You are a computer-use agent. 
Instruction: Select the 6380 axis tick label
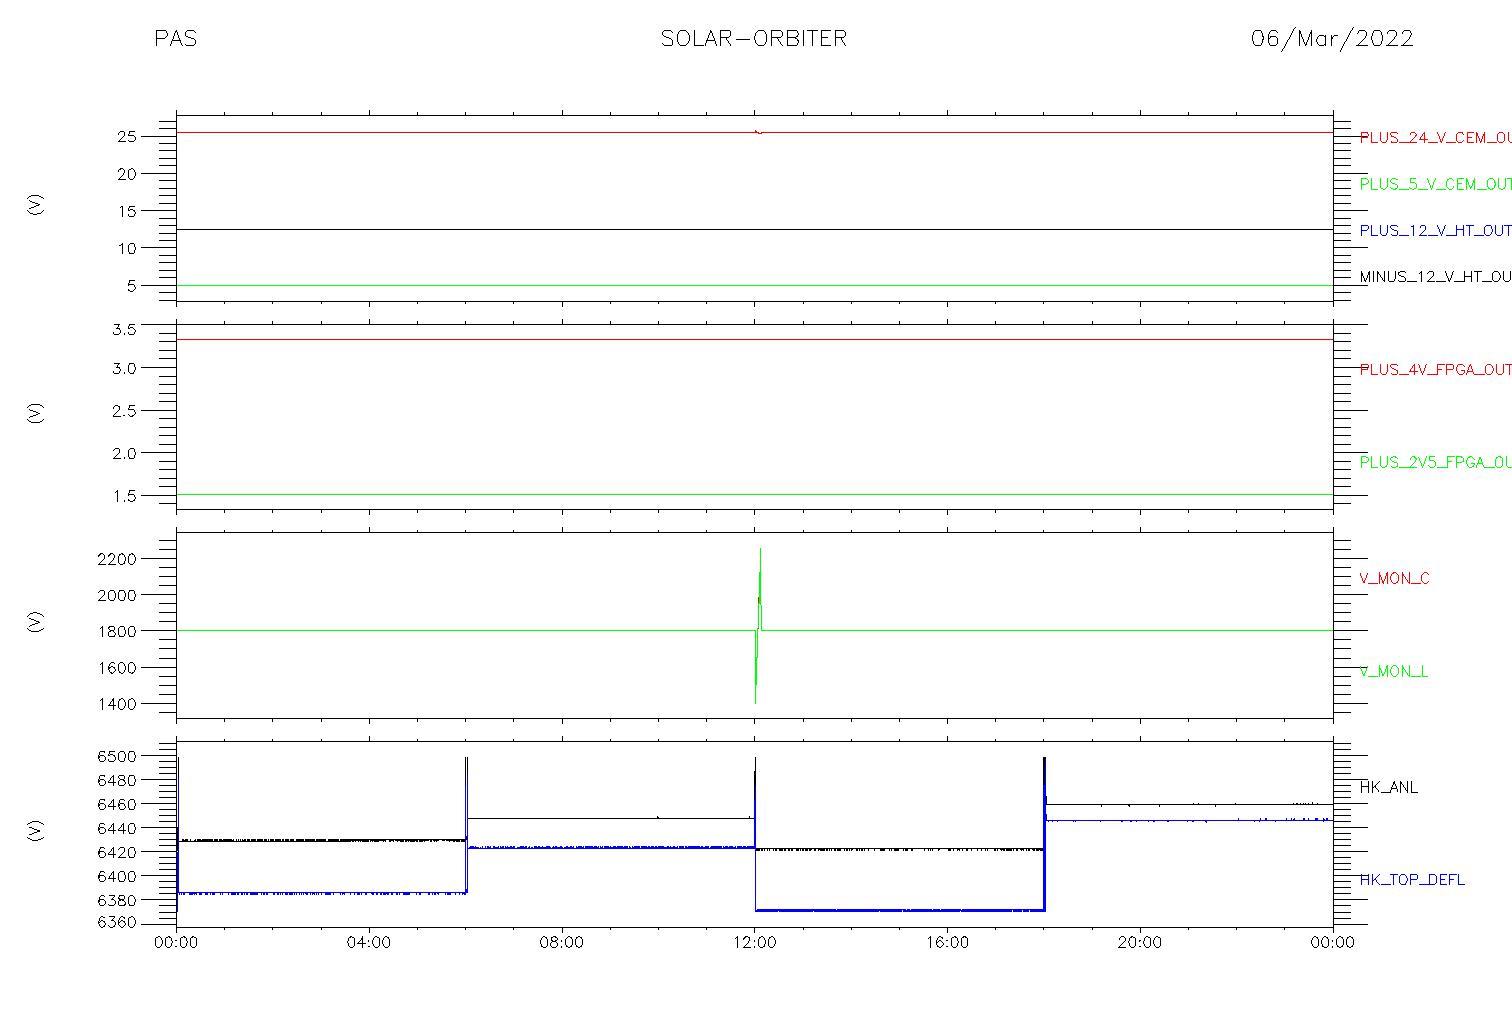click(117, 899)
